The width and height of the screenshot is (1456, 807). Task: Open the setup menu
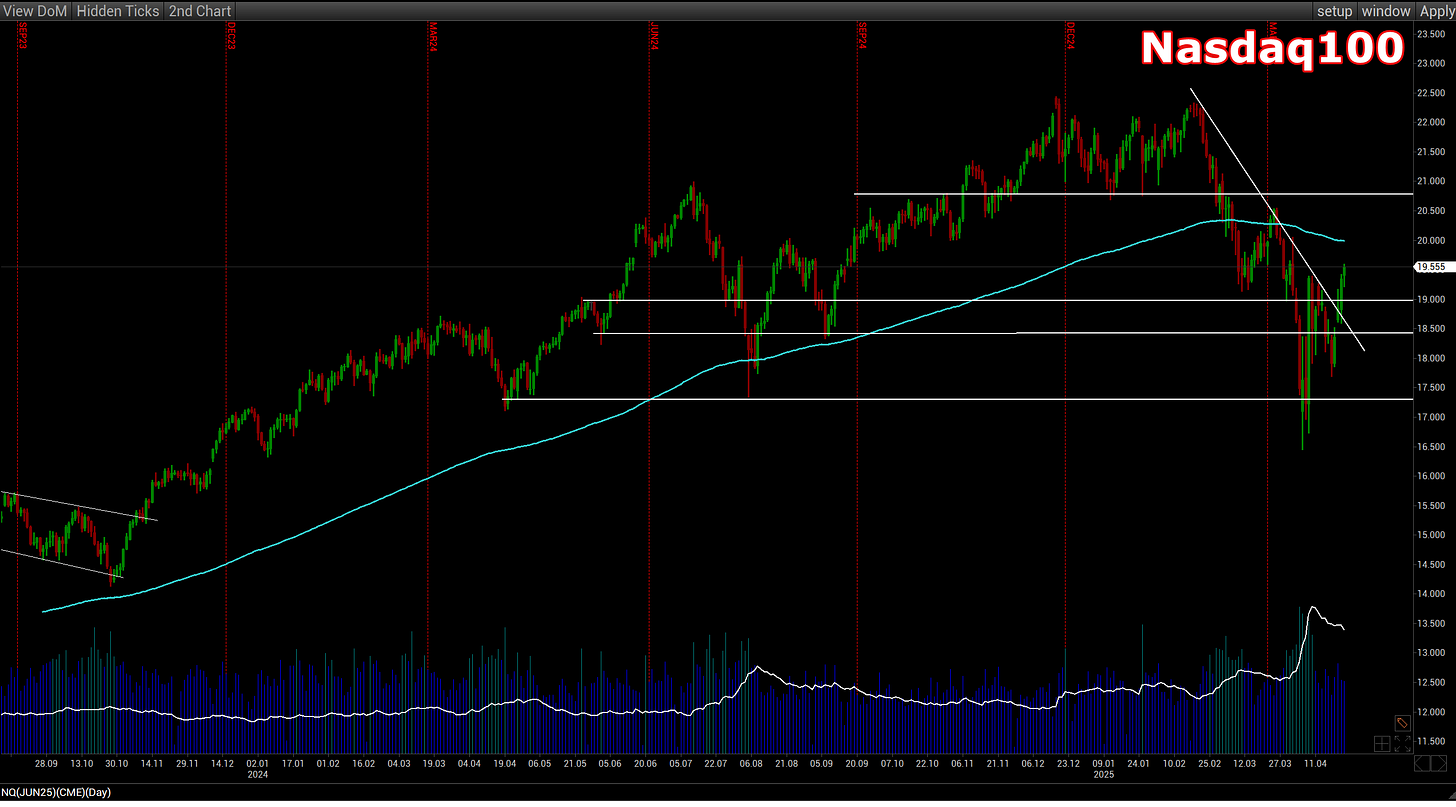tap(1334, 11)
